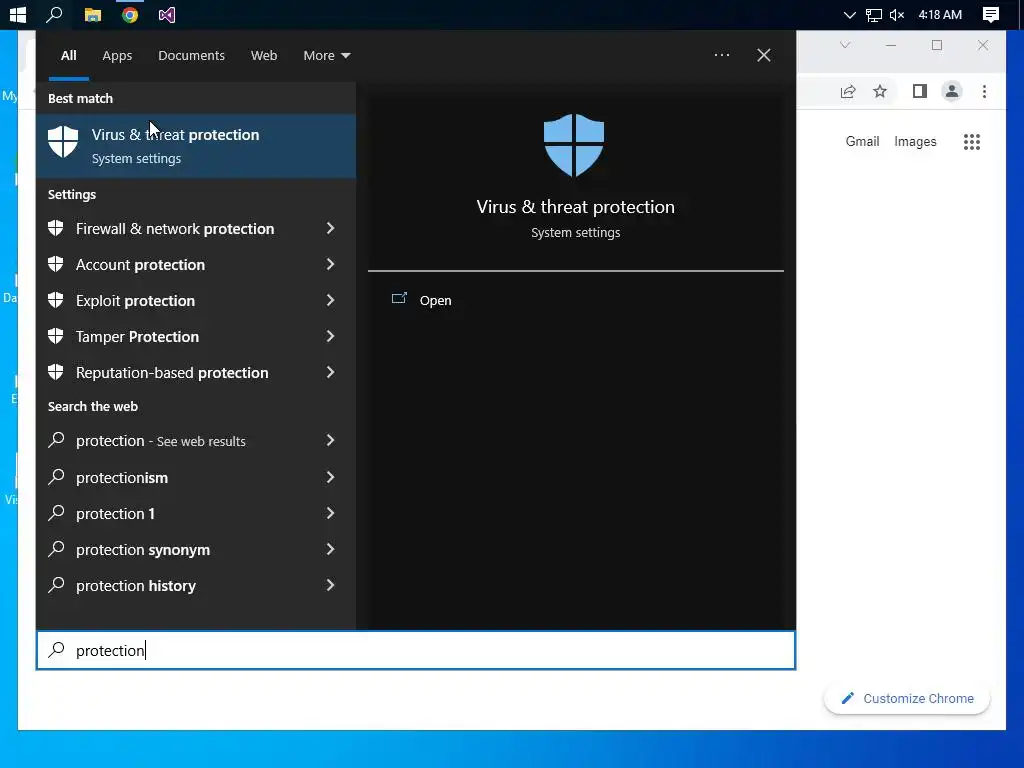Select the protectionism web suggestion
This screenshot has height=768, width=1024.
[121, 477]
